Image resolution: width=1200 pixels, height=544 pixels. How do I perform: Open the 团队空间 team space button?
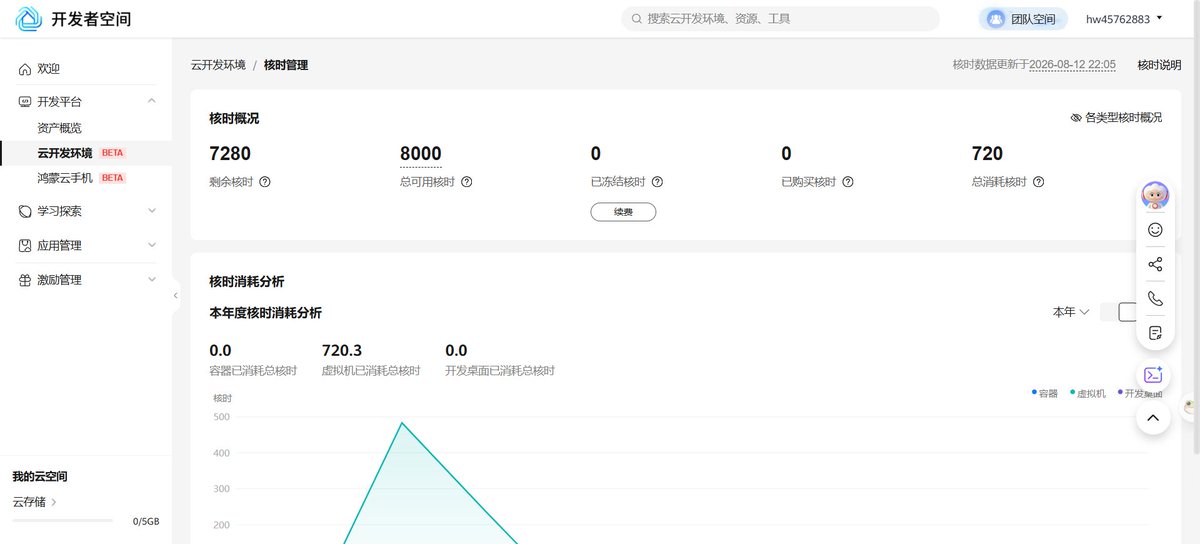(x=1023, y=19)
